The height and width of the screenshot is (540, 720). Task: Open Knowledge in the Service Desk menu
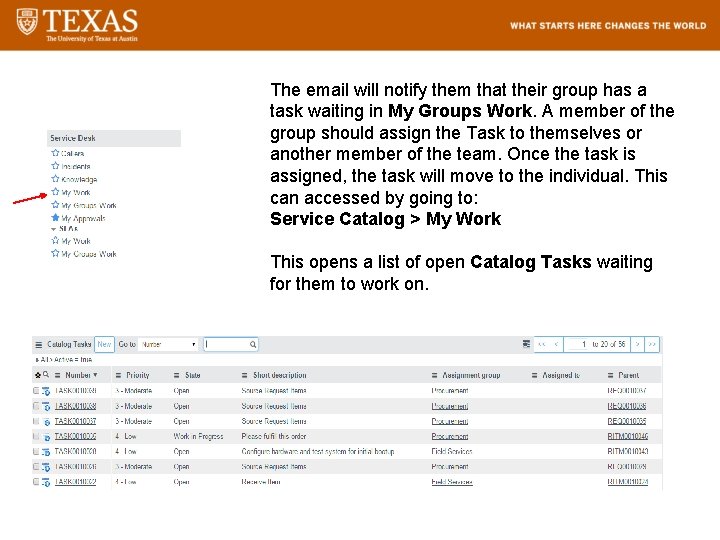point(79,179)
